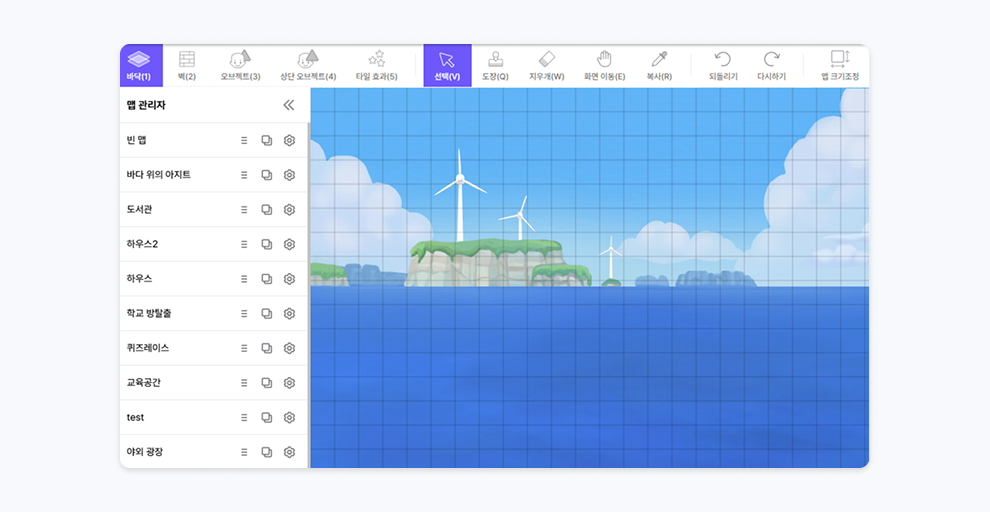Choose the 지우개(W) eraser tool
This screenshot has width=990, height=512.
(x=546, y=66)
